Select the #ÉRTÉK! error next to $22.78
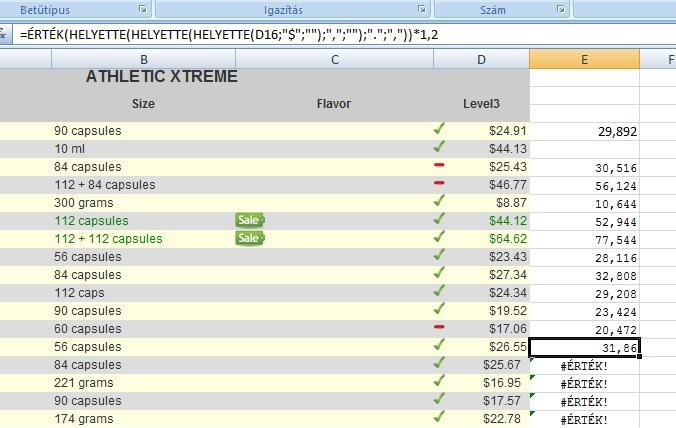676x428 pixels. point(584,419)
